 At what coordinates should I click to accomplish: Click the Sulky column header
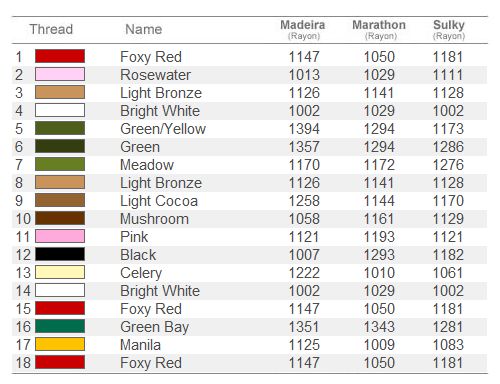449,29
